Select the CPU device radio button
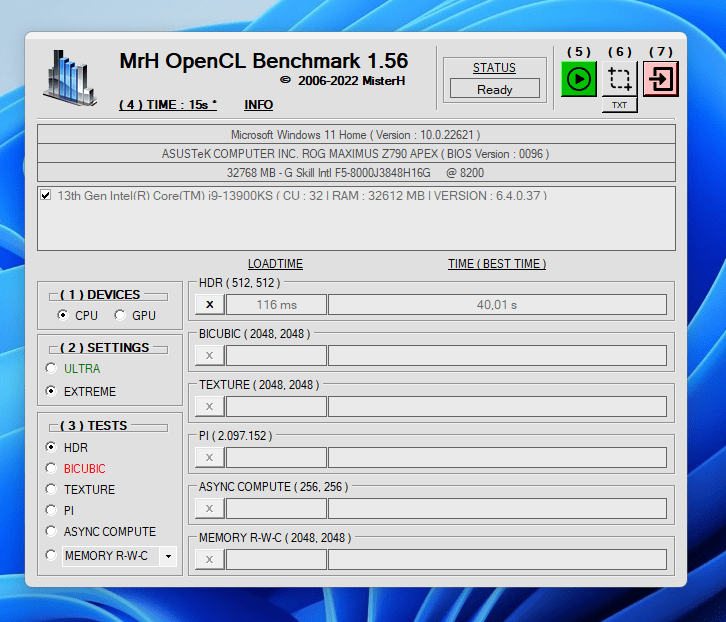This screenshot has width=726, height=622. click(x=63, y=315)
